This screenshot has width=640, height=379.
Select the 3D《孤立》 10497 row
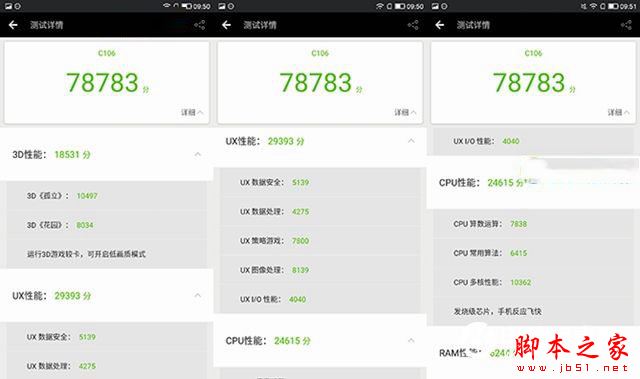[x=107, y=196]
